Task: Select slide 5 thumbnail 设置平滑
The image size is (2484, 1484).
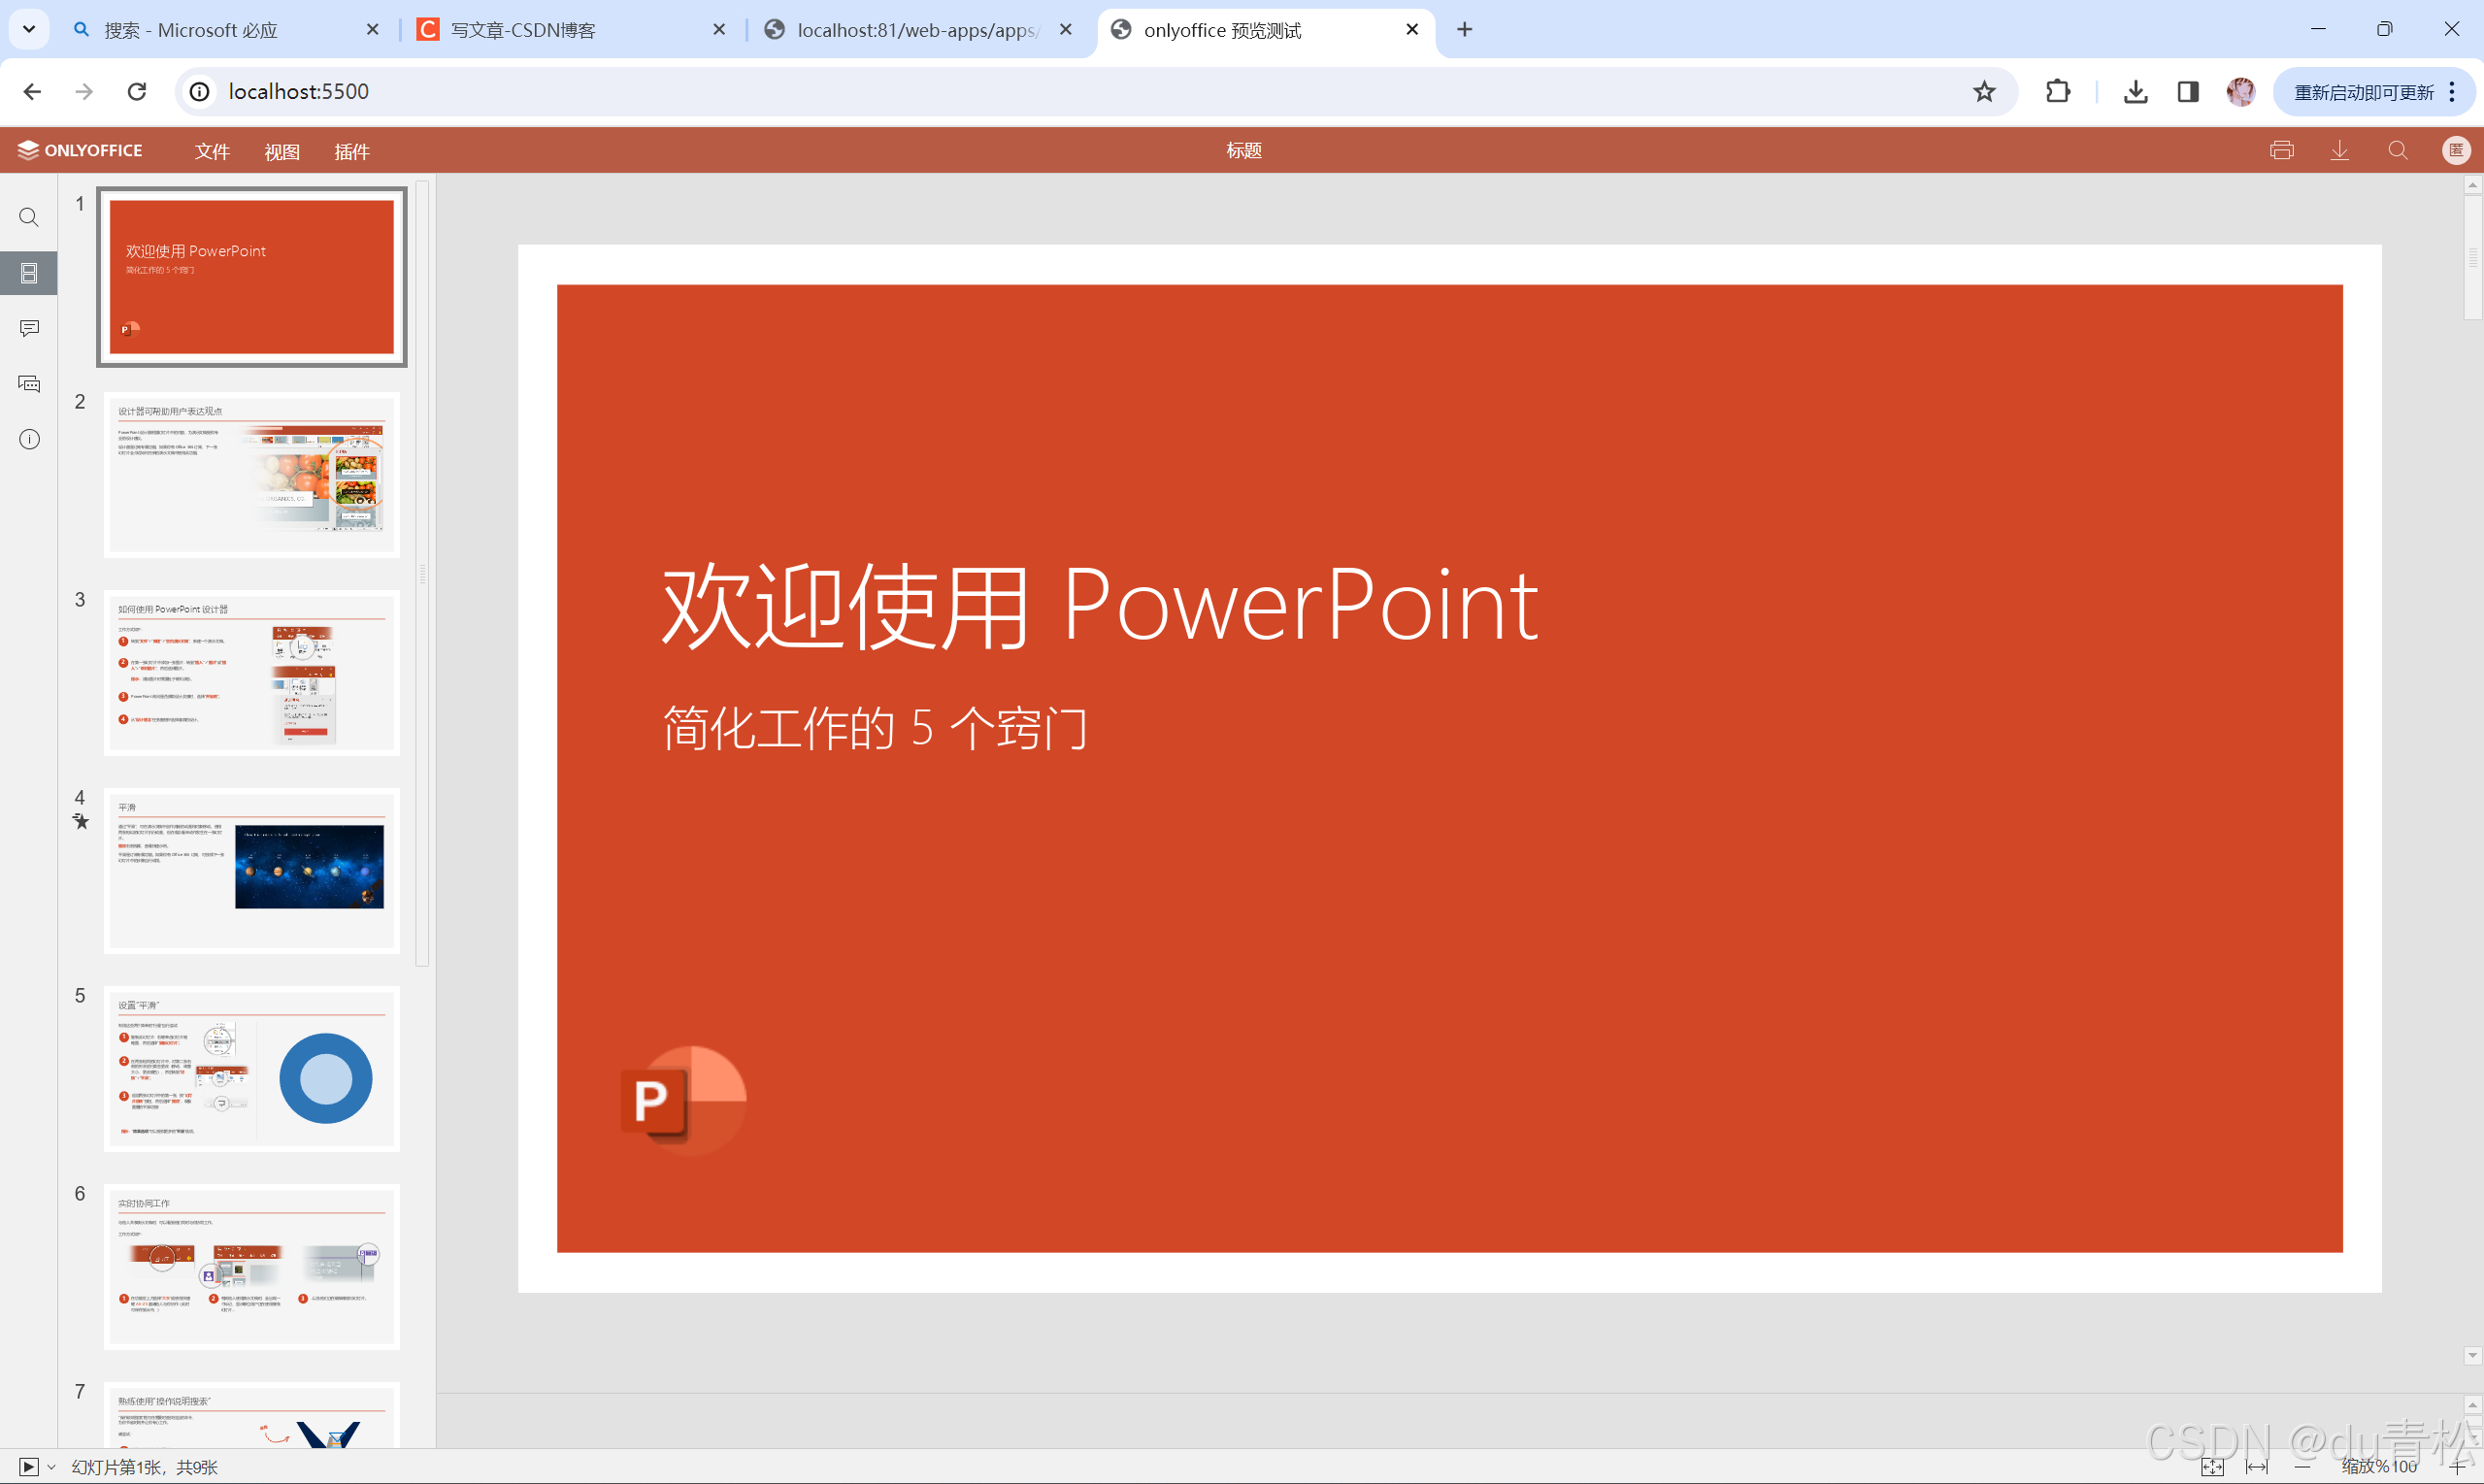Action: click(251, 1068)
